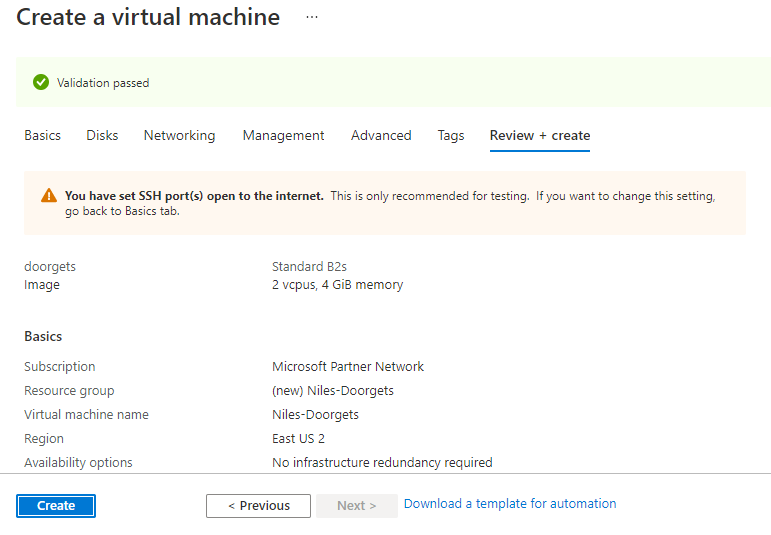Click the green Validation passed checkmark icon
The image size is (771, 535).
pos(41,83)
